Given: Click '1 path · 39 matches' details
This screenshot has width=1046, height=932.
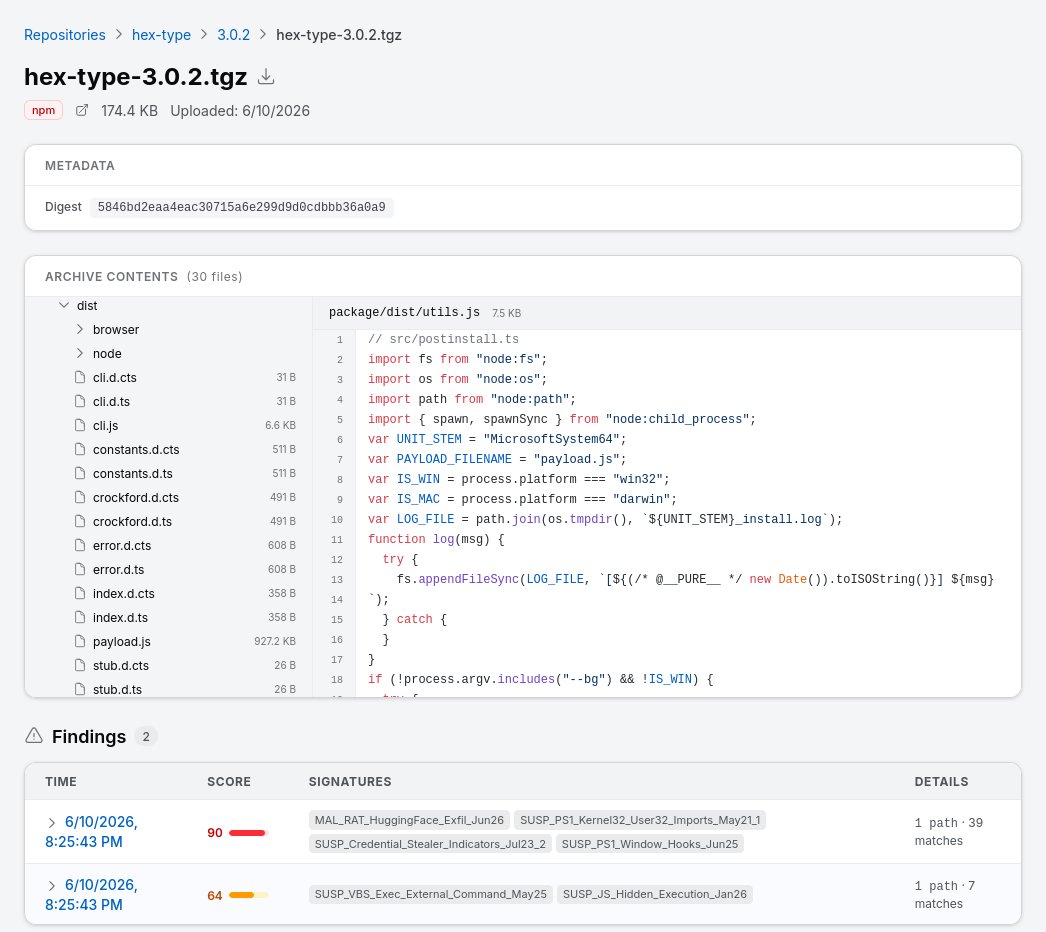Looking at the screenshot, I should tap(949, 832).
